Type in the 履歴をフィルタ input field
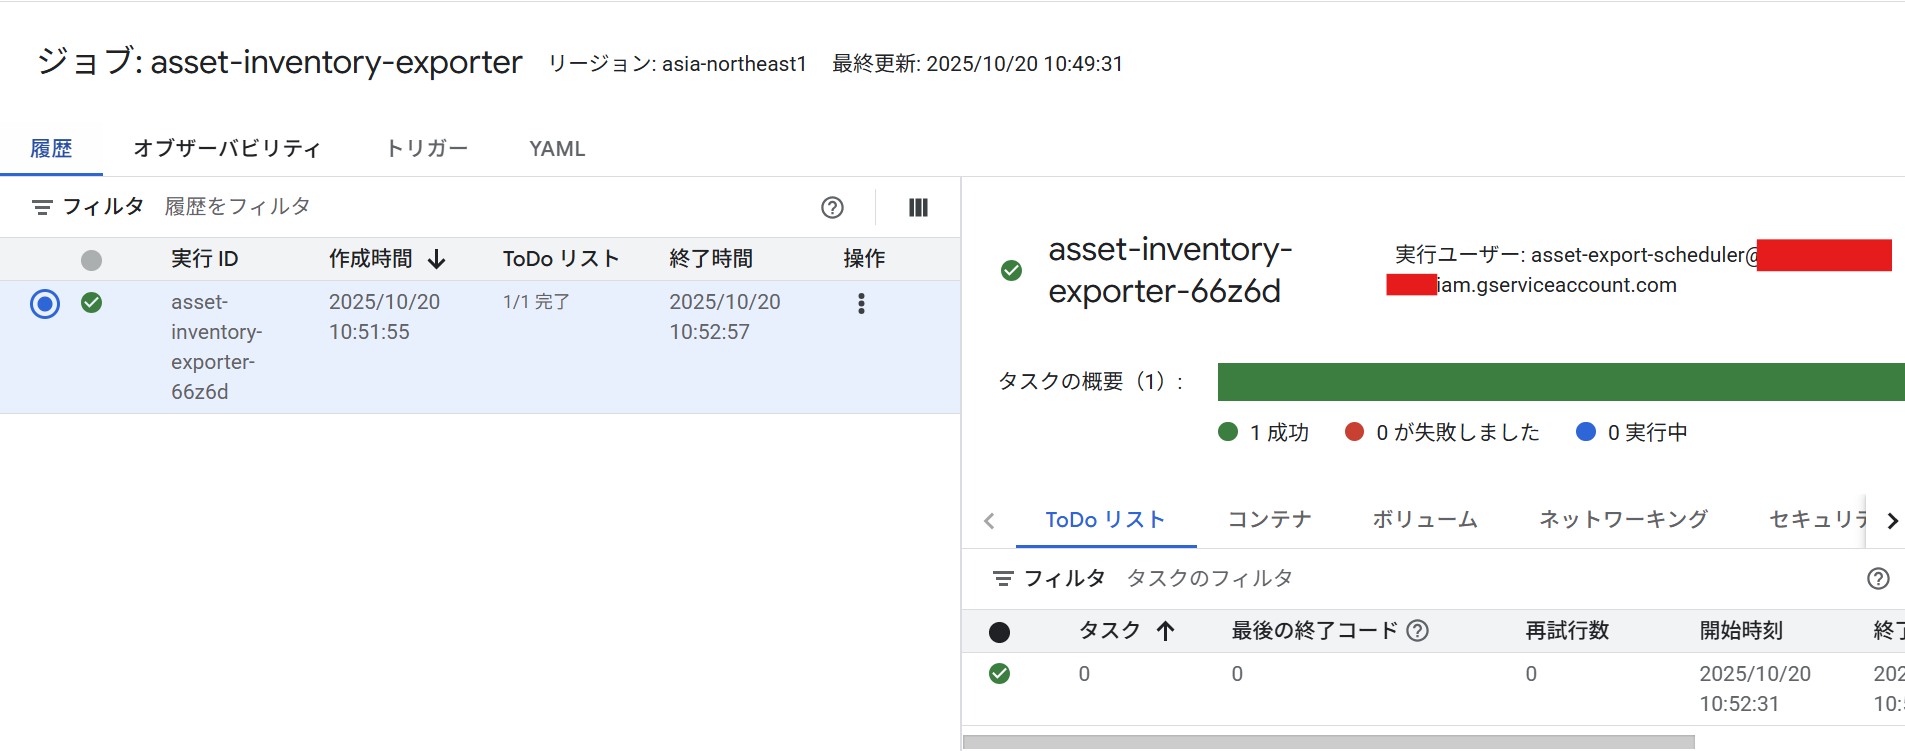Viewport: 1905px width, 751px height. click(480, 207)
